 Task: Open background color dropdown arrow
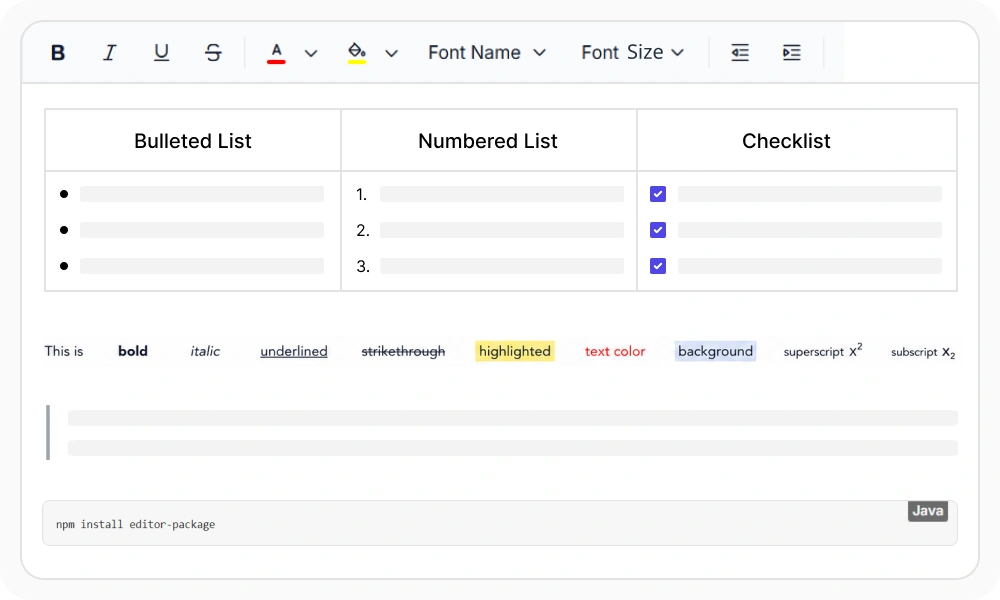point(392,54)
